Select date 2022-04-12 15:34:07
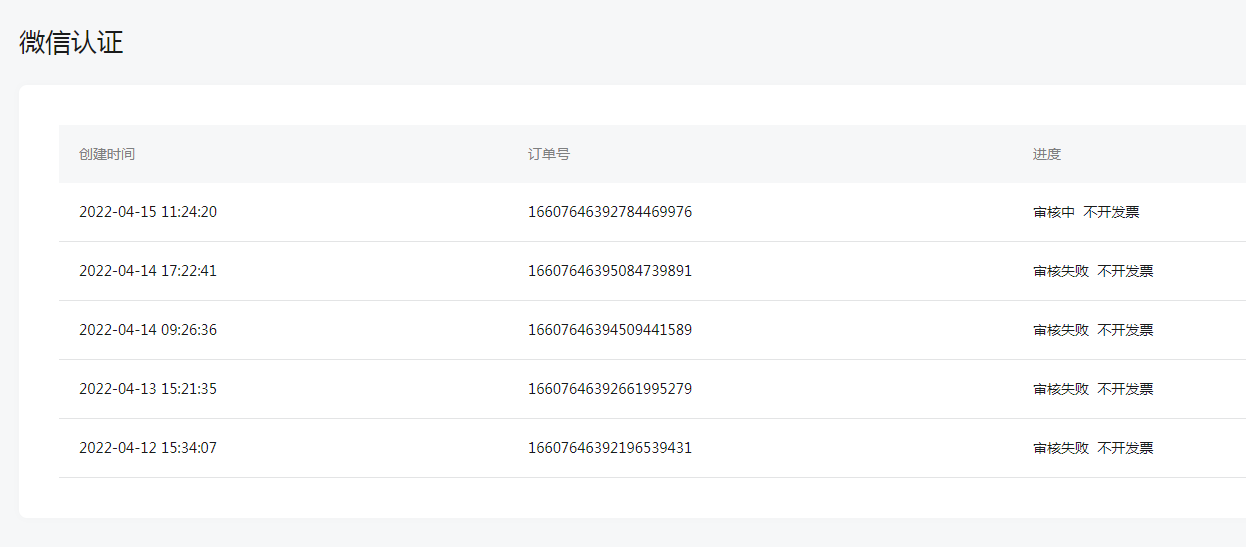The width and height of the screenshot is (1246, 547). click(148, 448)
